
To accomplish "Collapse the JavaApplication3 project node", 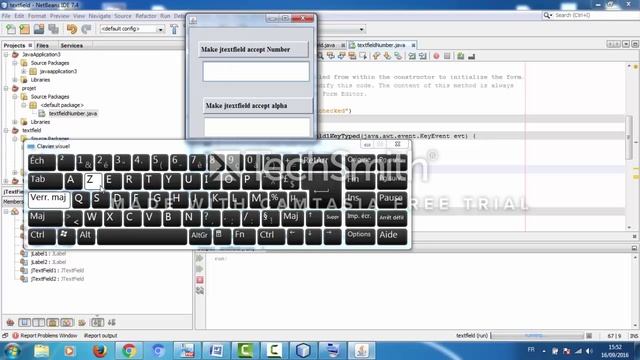I will (6, 54).
